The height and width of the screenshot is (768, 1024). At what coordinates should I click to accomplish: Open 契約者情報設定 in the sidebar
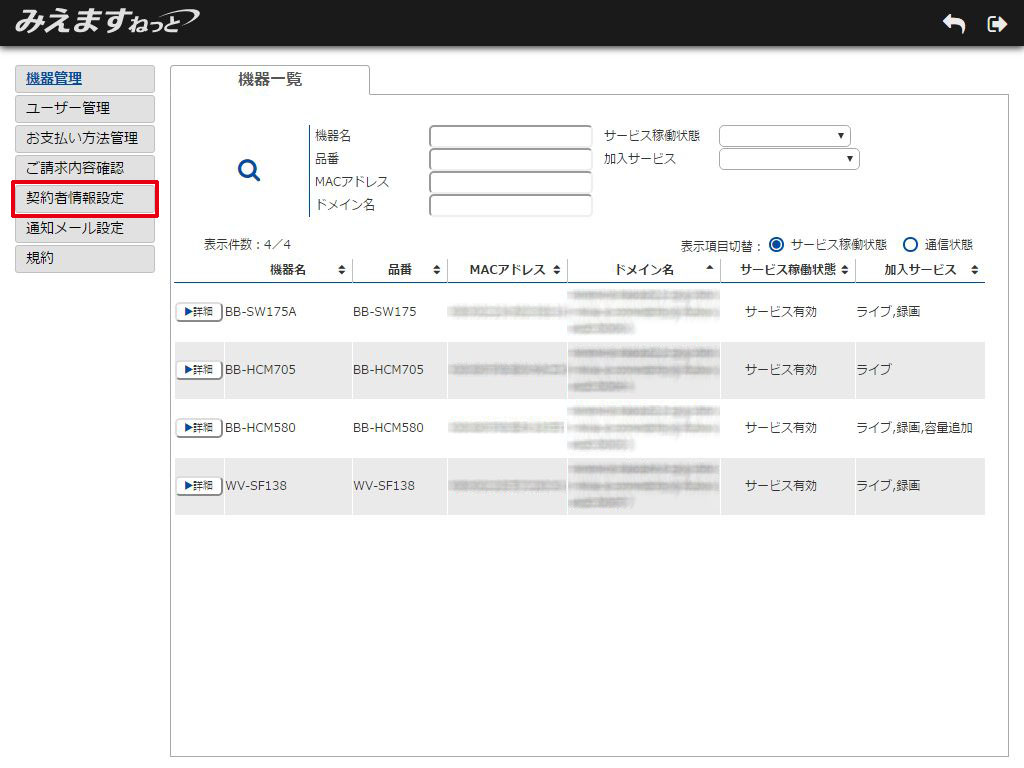[85, 198]
